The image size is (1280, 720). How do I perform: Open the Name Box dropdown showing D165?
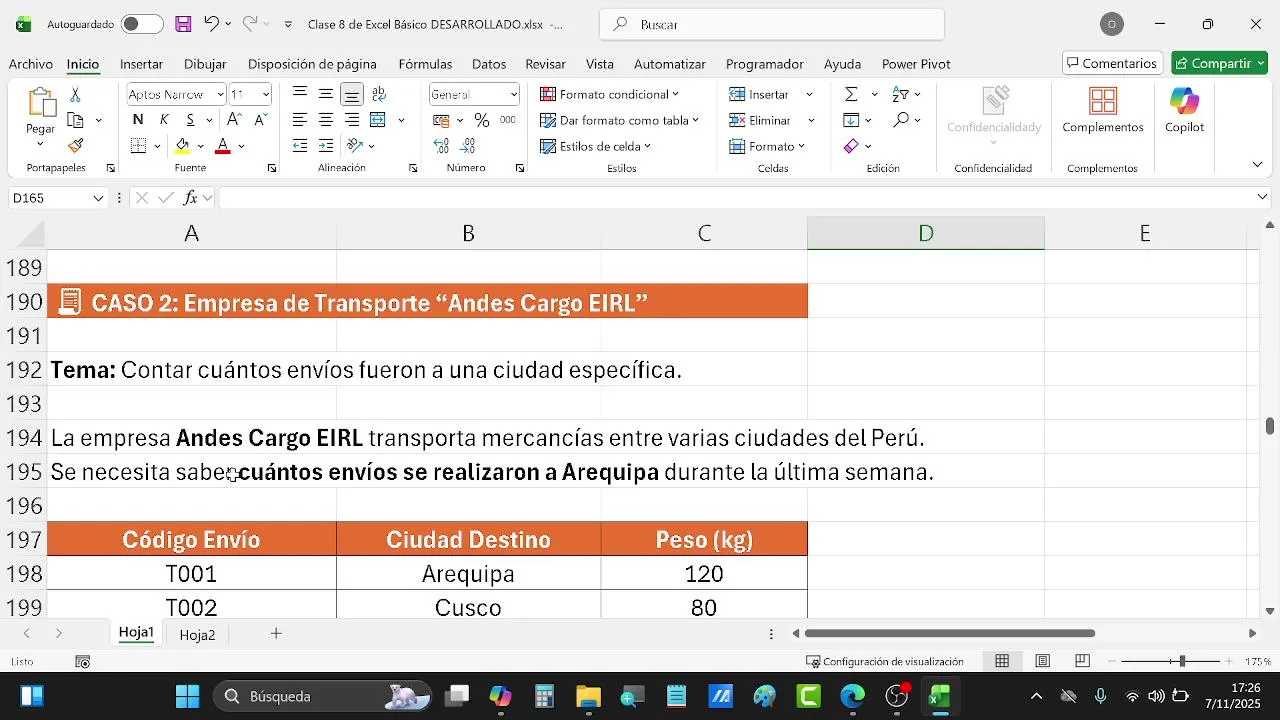coord(98,198)
